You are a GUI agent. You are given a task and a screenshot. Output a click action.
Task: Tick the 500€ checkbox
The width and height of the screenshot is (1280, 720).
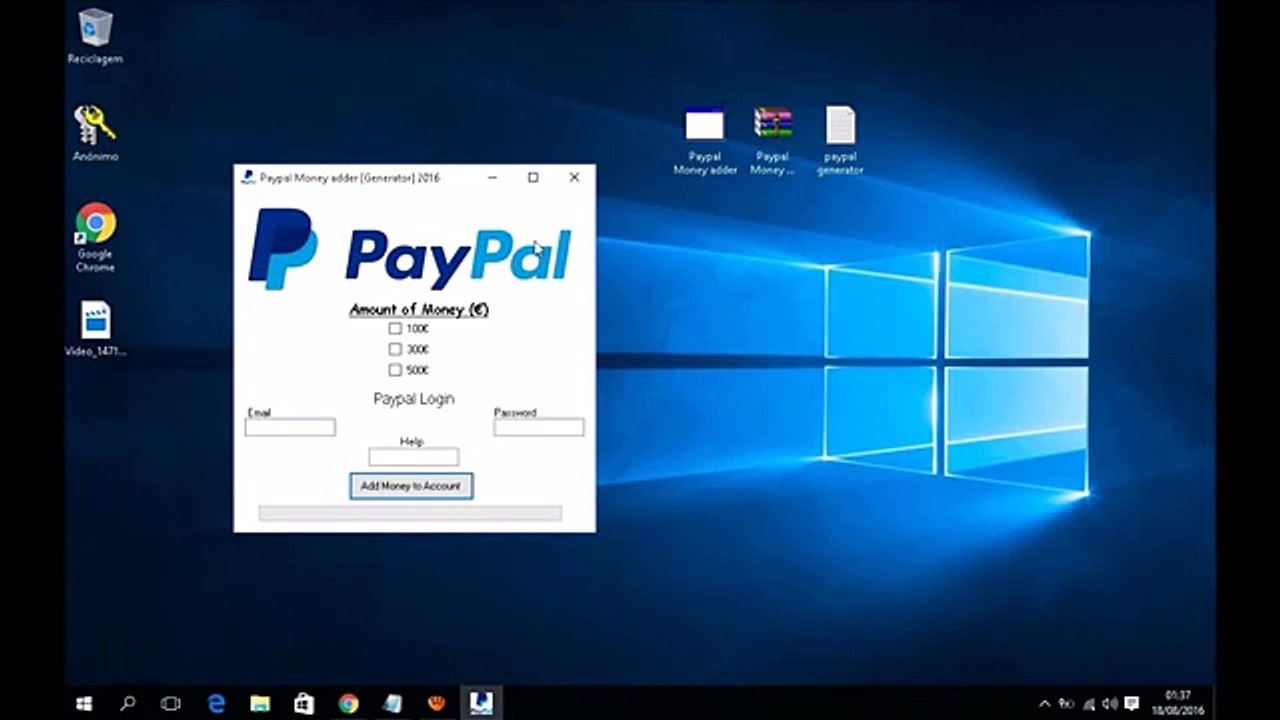point(395,370)
